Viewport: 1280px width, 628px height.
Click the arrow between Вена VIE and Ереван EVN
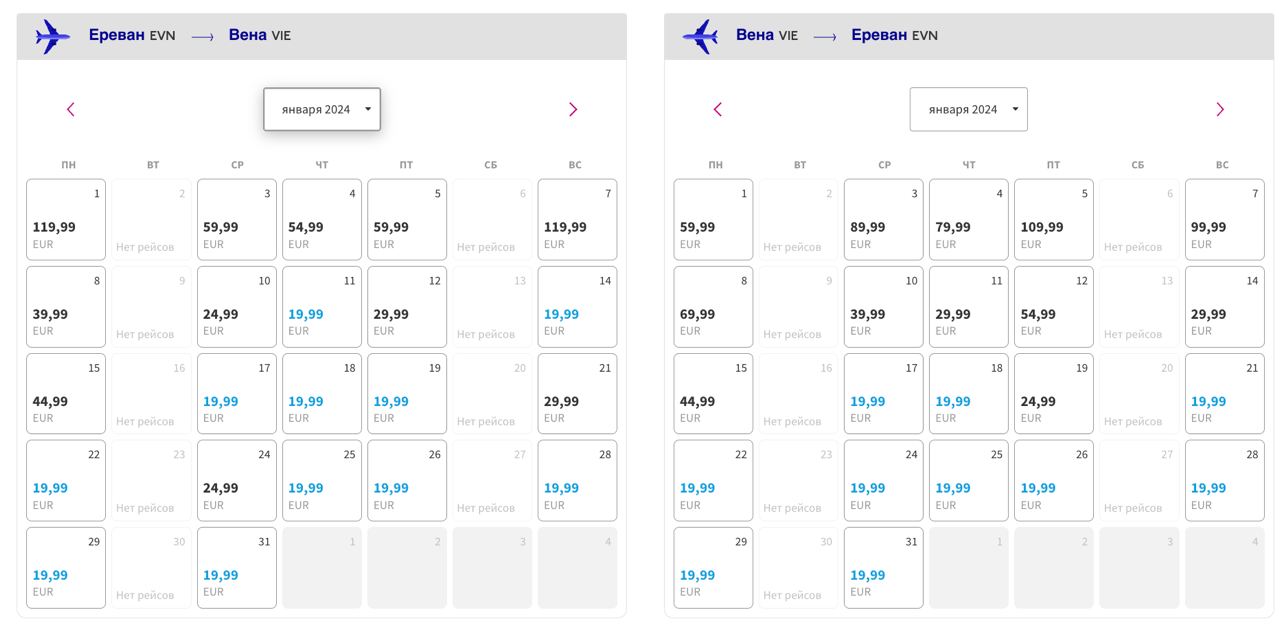825,37
